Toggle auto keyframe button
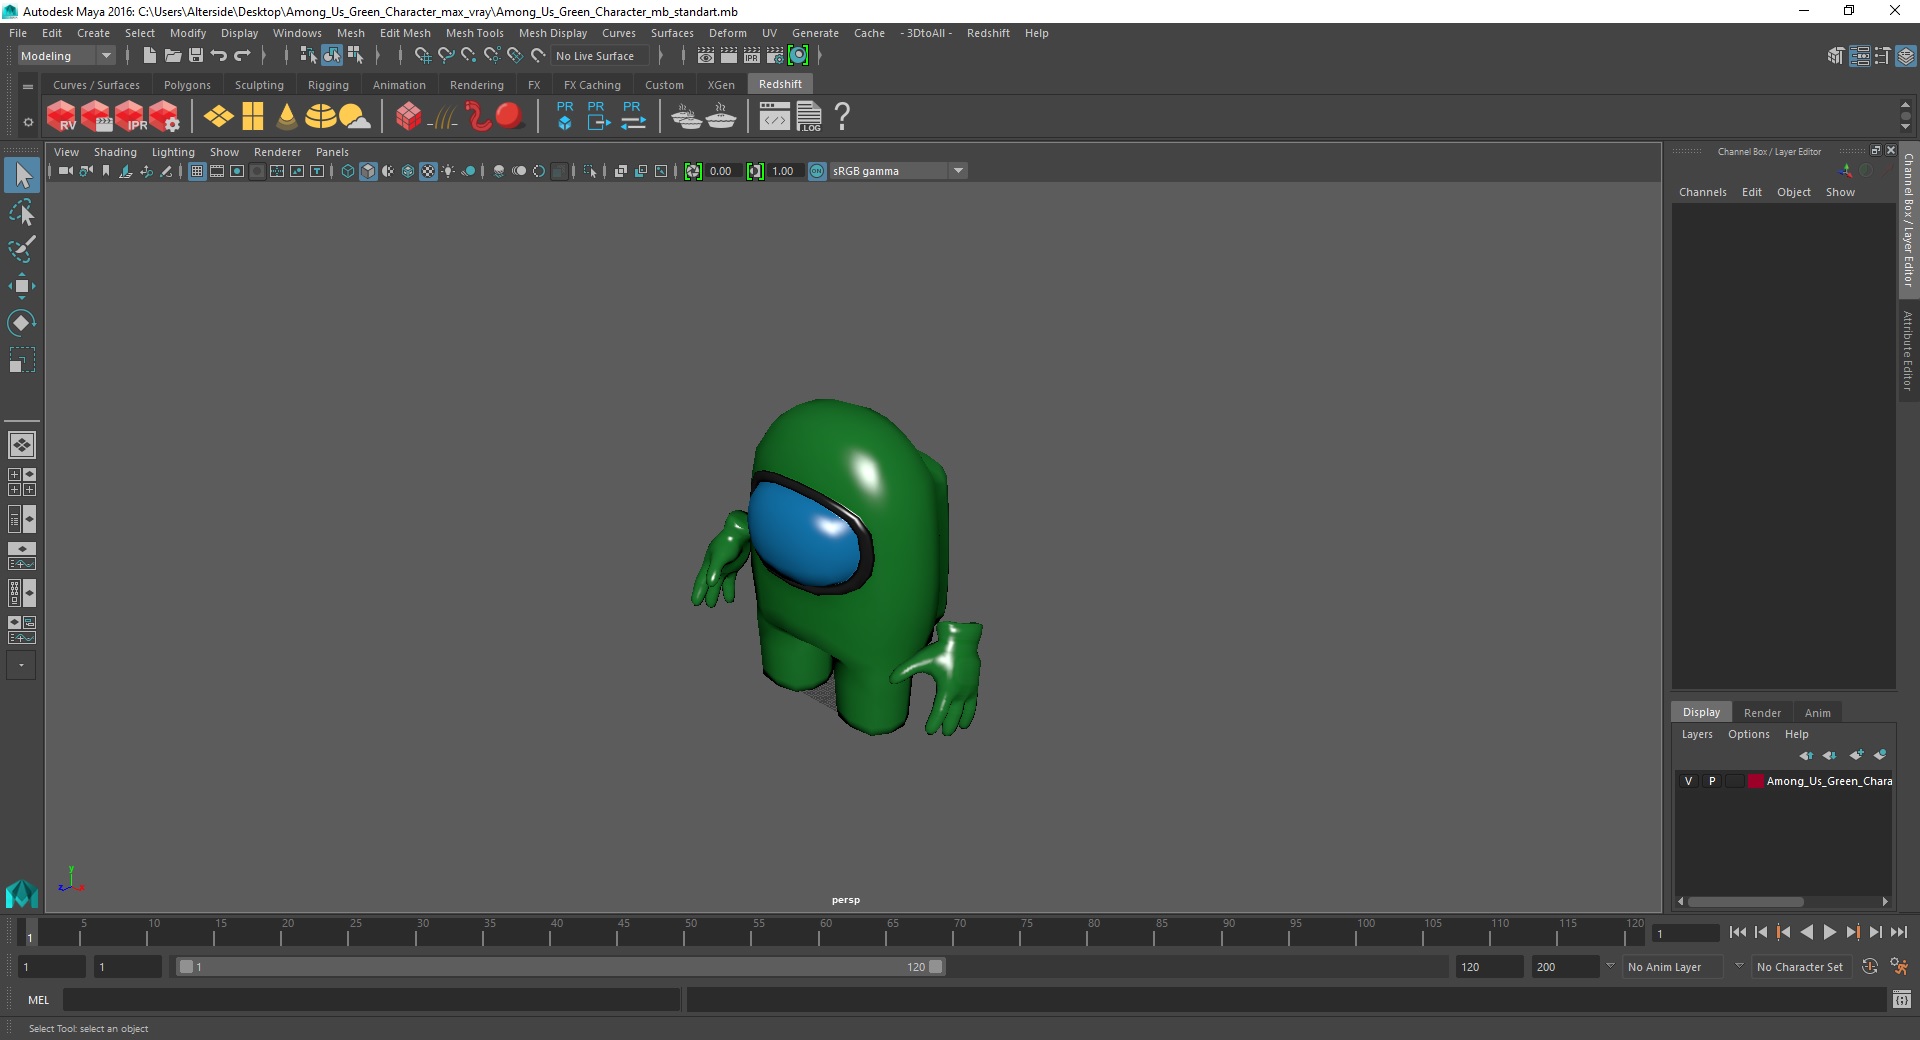Image resolution: width=1920 pixels, height=1040 pixels. point(1870,967)
